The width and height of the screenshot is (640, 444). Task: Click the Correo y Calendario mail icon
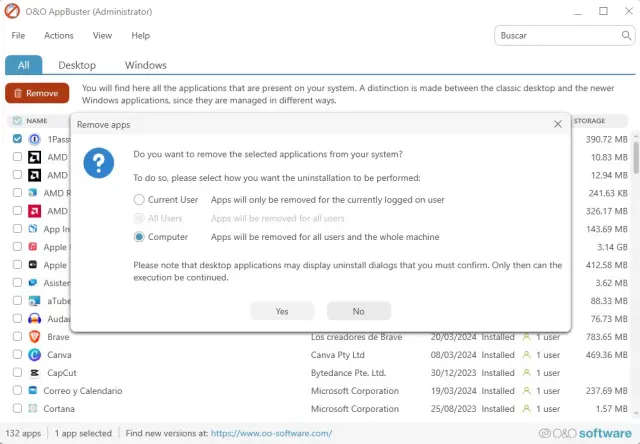(x=33, y=391)
